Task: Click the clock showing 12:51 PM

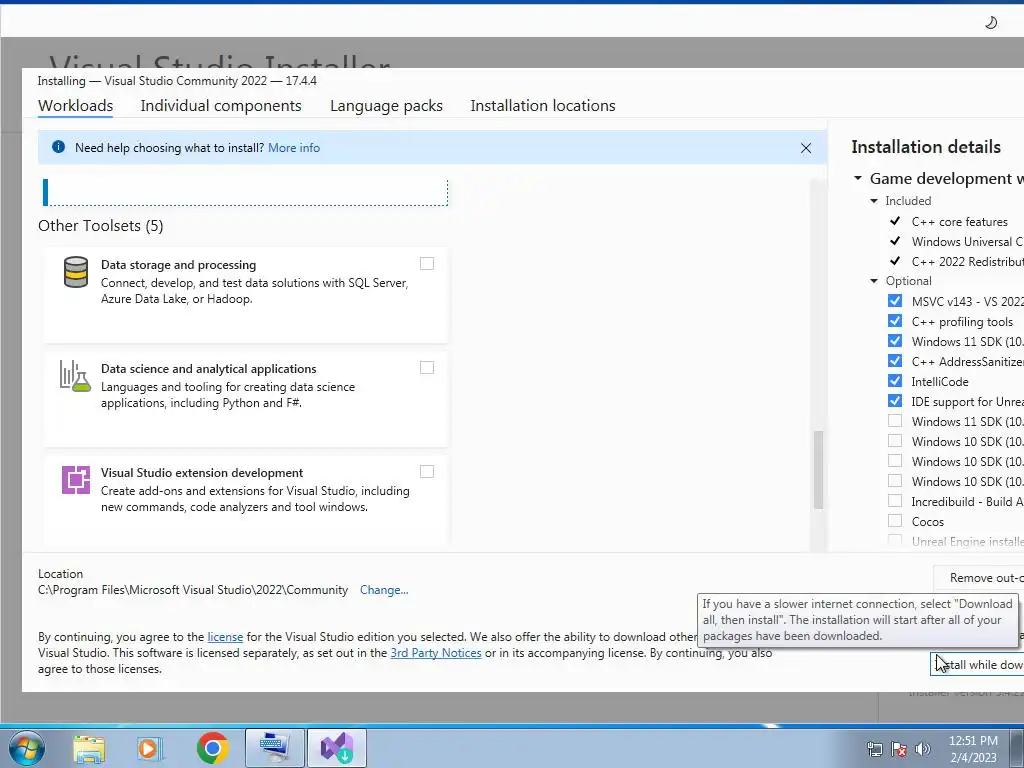Action: point(973,741)
